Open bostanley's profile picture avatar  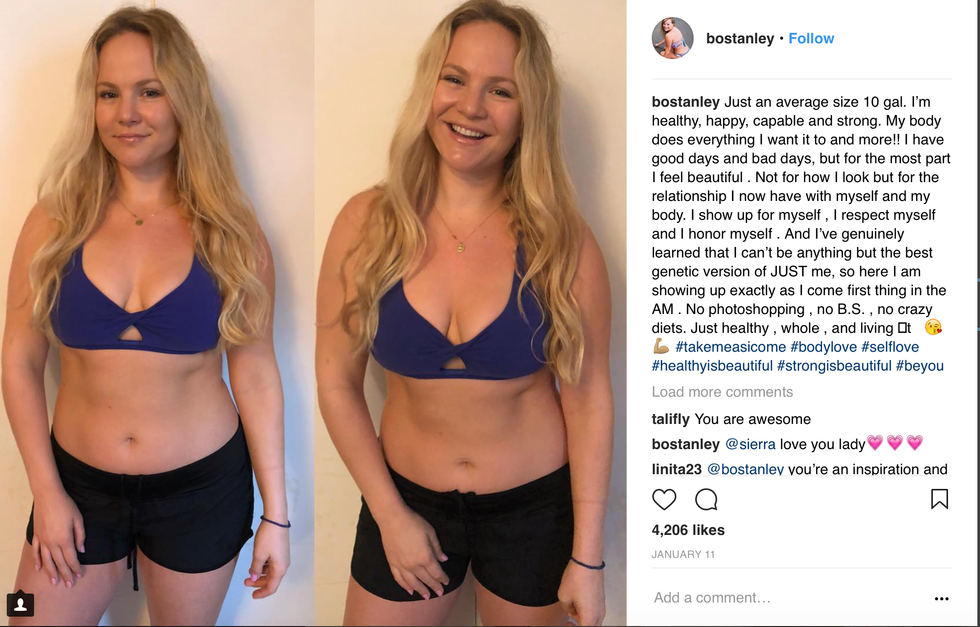(672, 38)
